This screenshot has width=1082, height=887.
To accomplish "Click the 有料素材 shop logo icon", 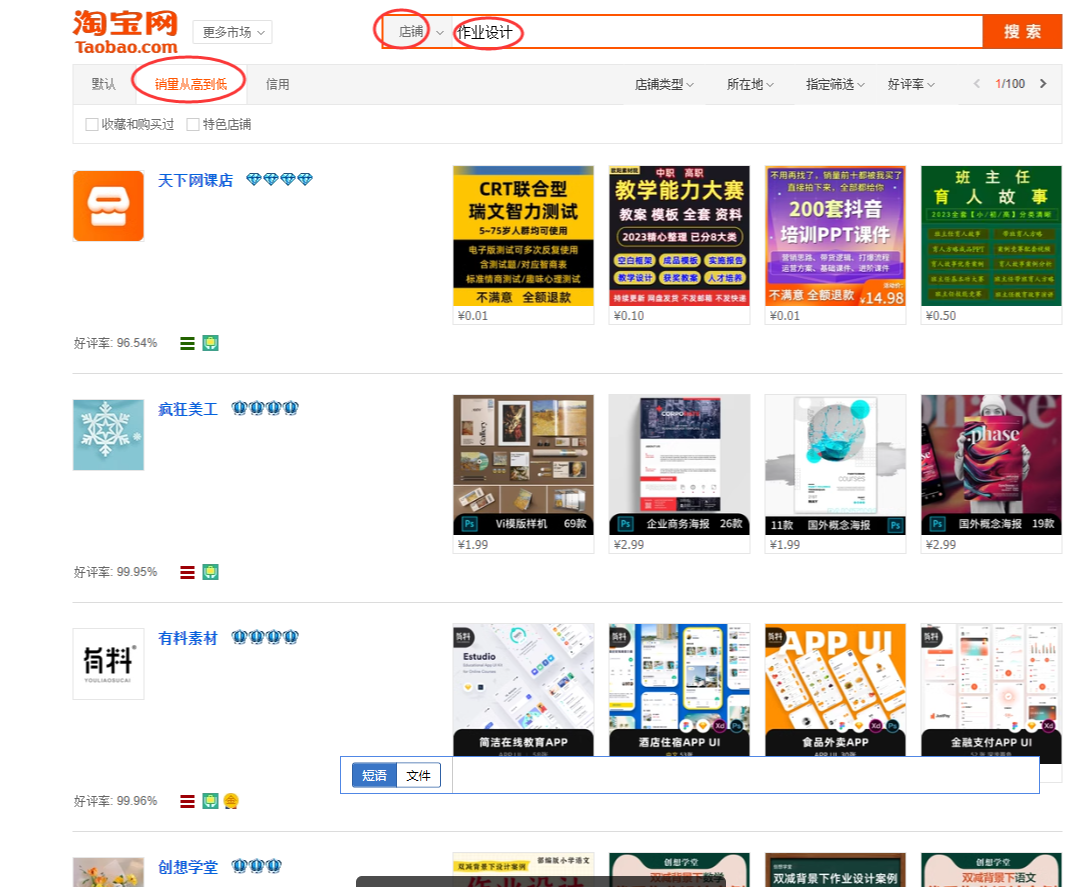I will tap(108, 664).
